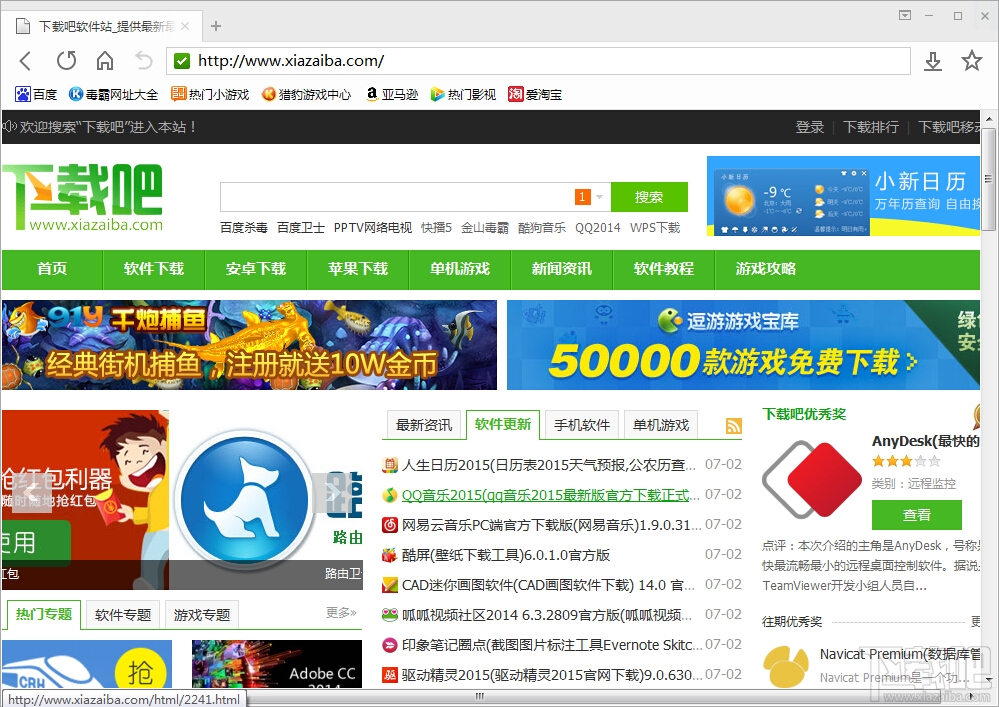Click the green 搜索 button
Viewport: 999px width, 707px height.
pos(649,197)
